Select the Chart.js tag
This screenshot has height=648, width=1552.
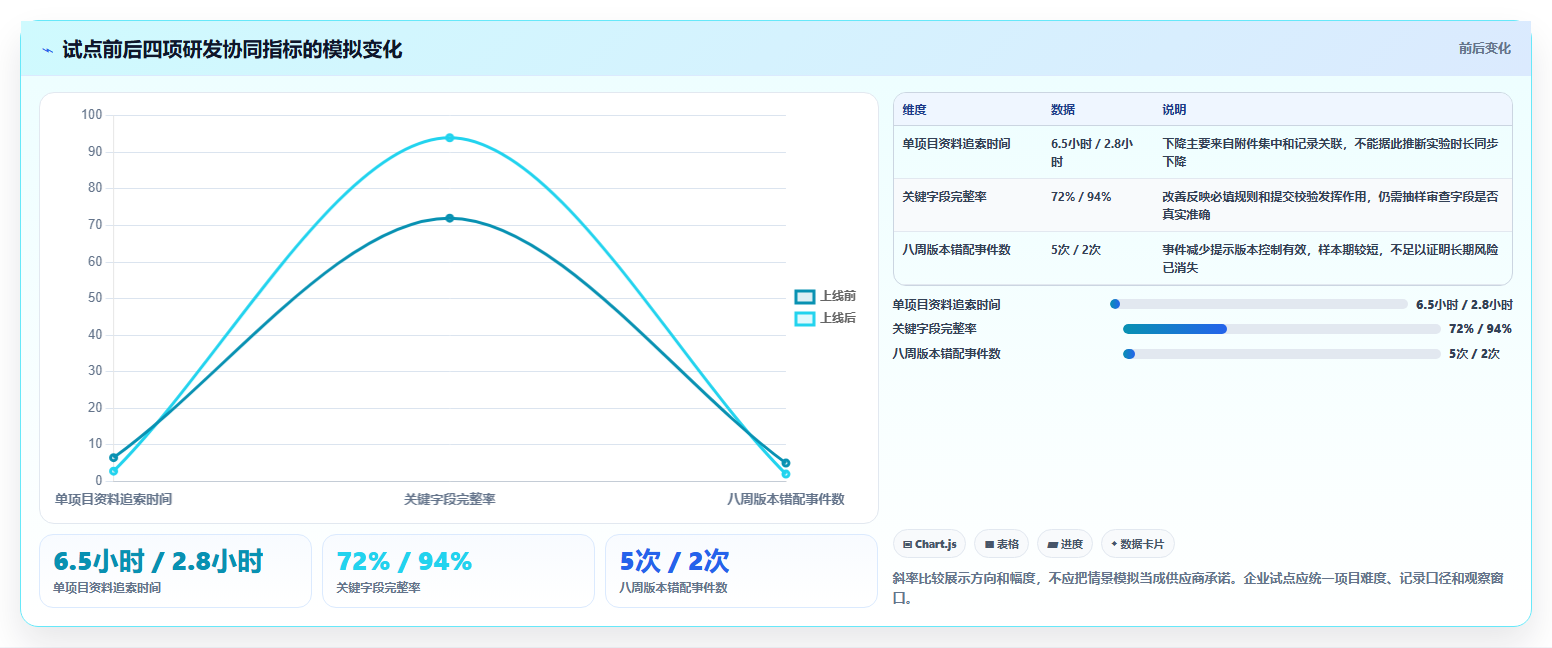[929, 544]
